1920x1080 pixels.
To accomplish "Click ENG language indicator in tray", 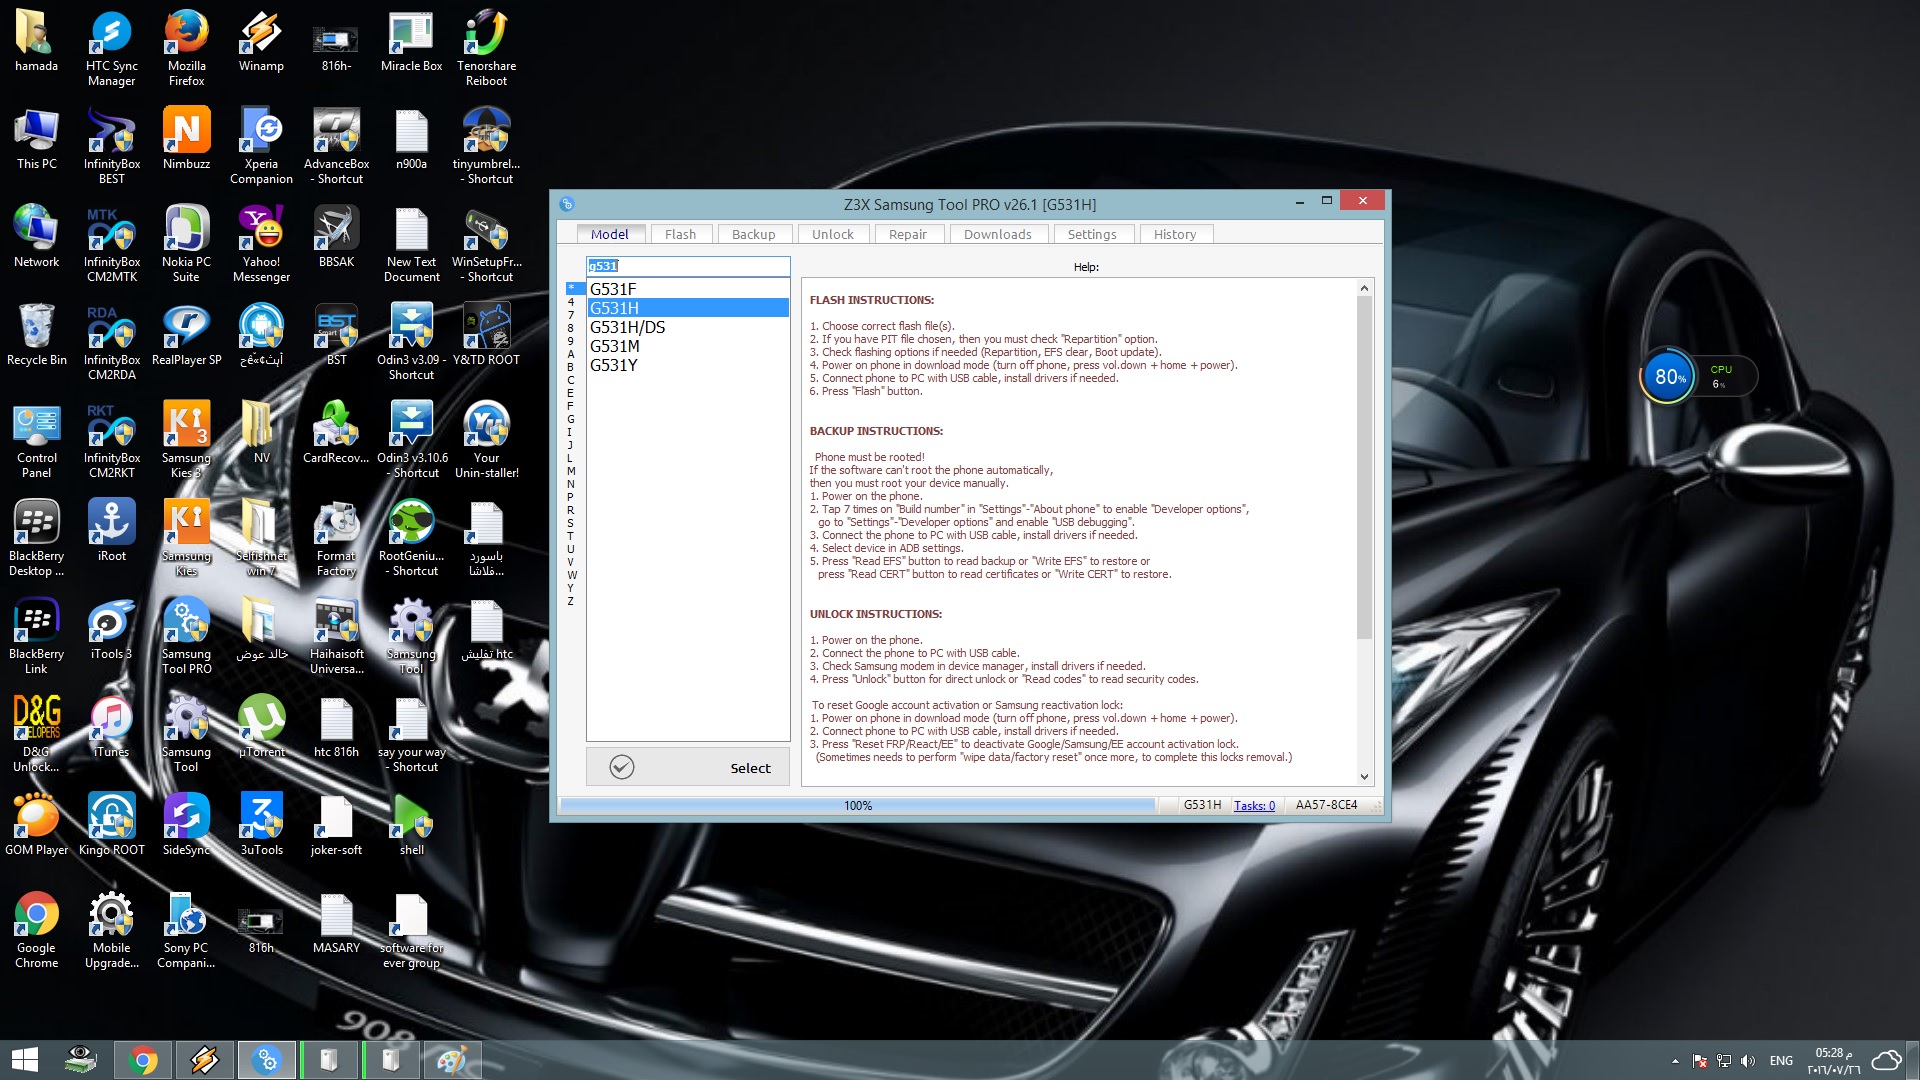I will coord(1781,1060).
